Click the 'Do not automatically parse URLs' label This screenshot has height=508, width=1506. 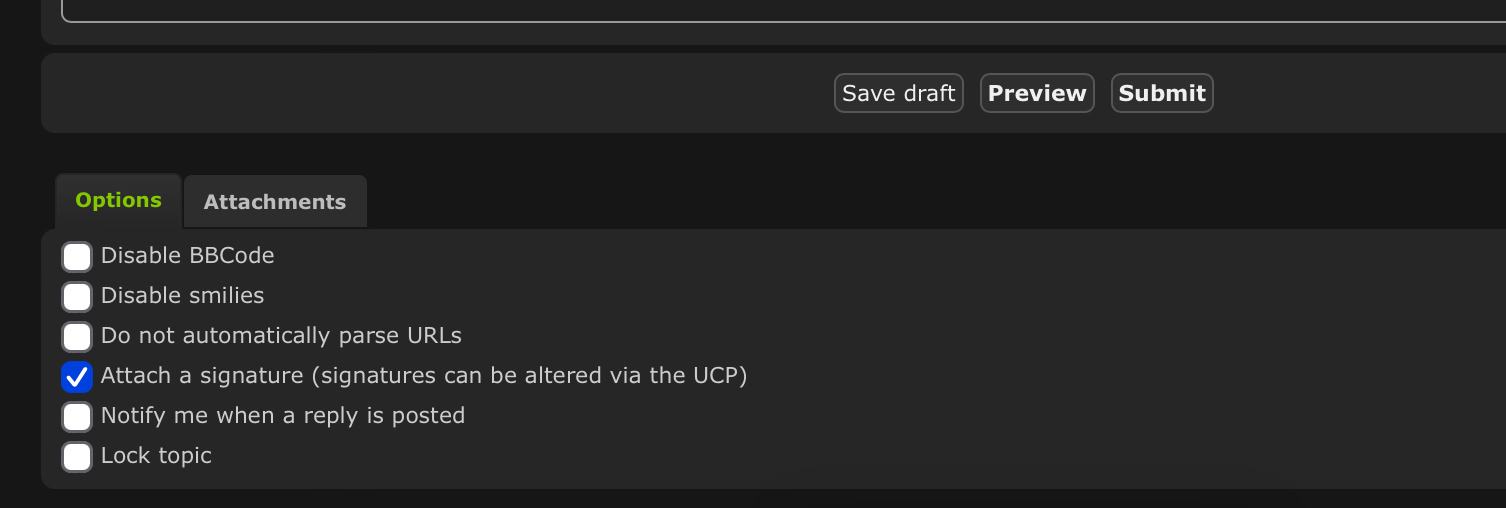click(x=281, y=336)
